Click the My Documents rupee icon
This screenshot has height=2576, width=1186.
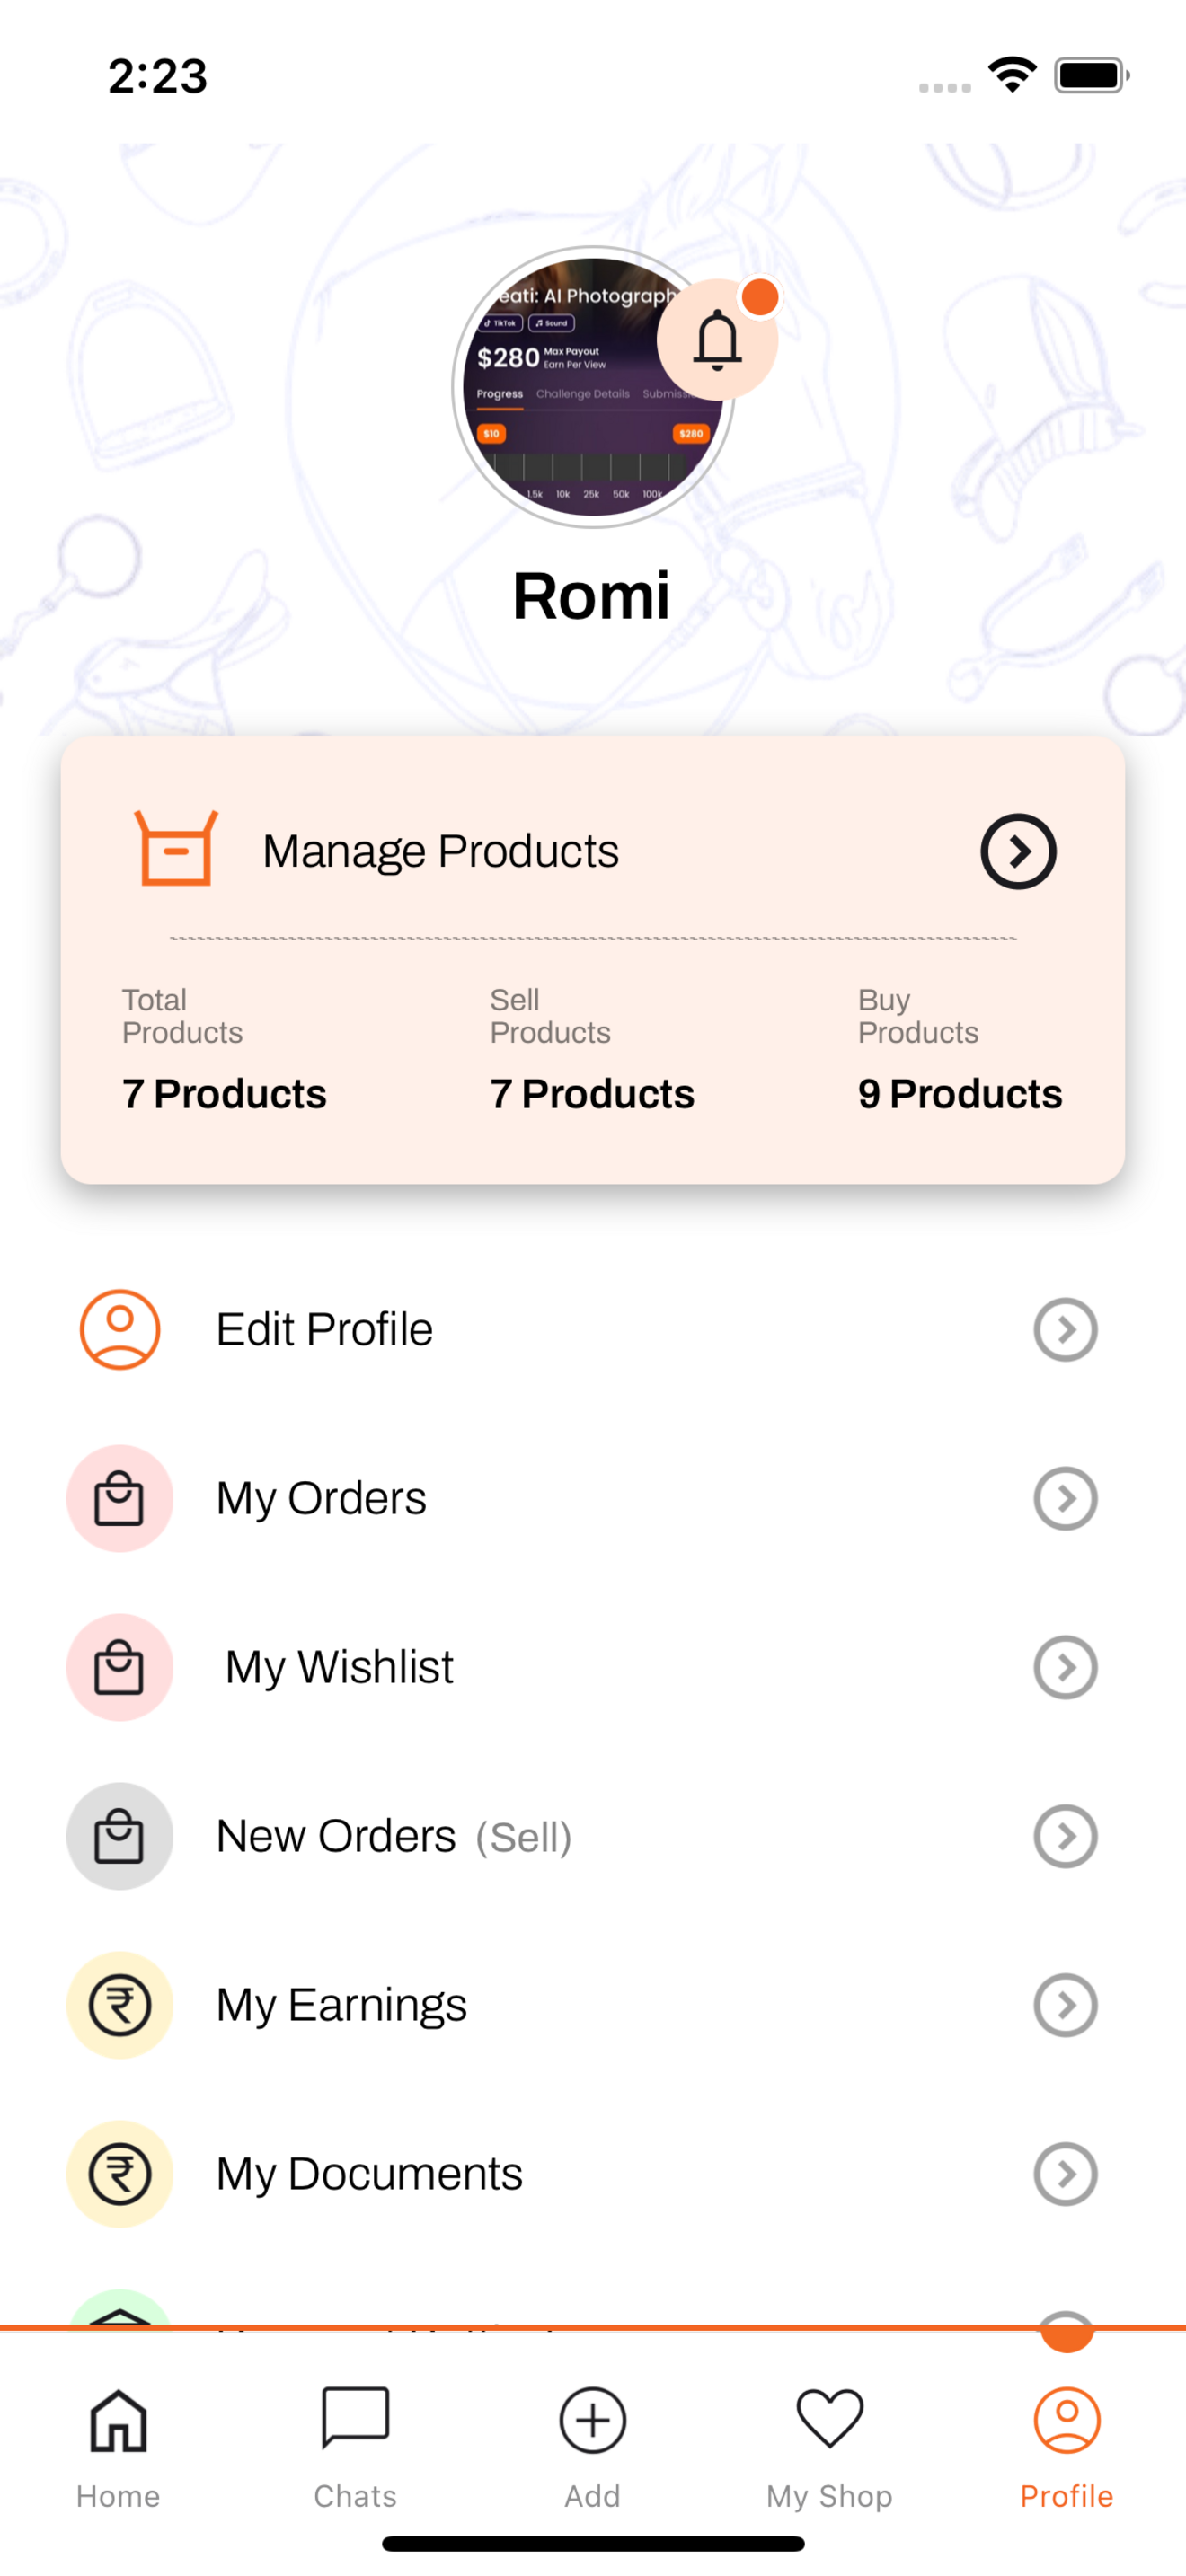click(x=120, y=2174)
